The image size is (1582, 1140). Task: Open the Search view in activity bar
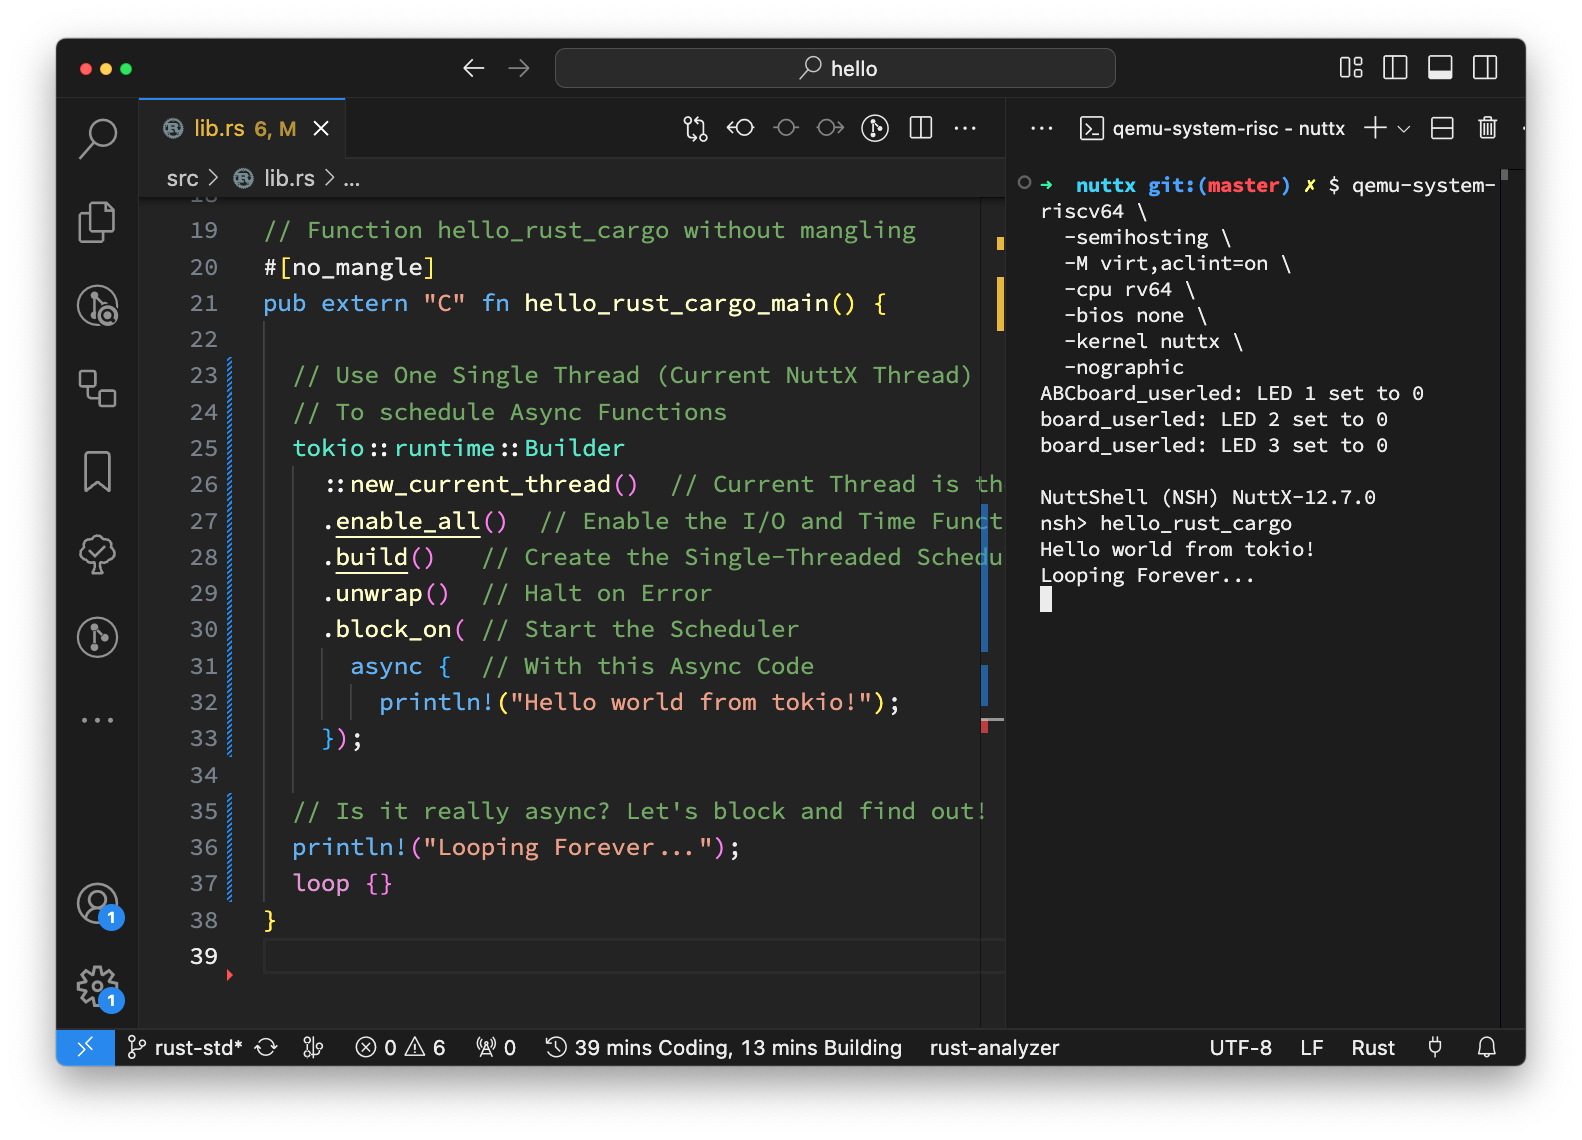click(x=98, y=139)
